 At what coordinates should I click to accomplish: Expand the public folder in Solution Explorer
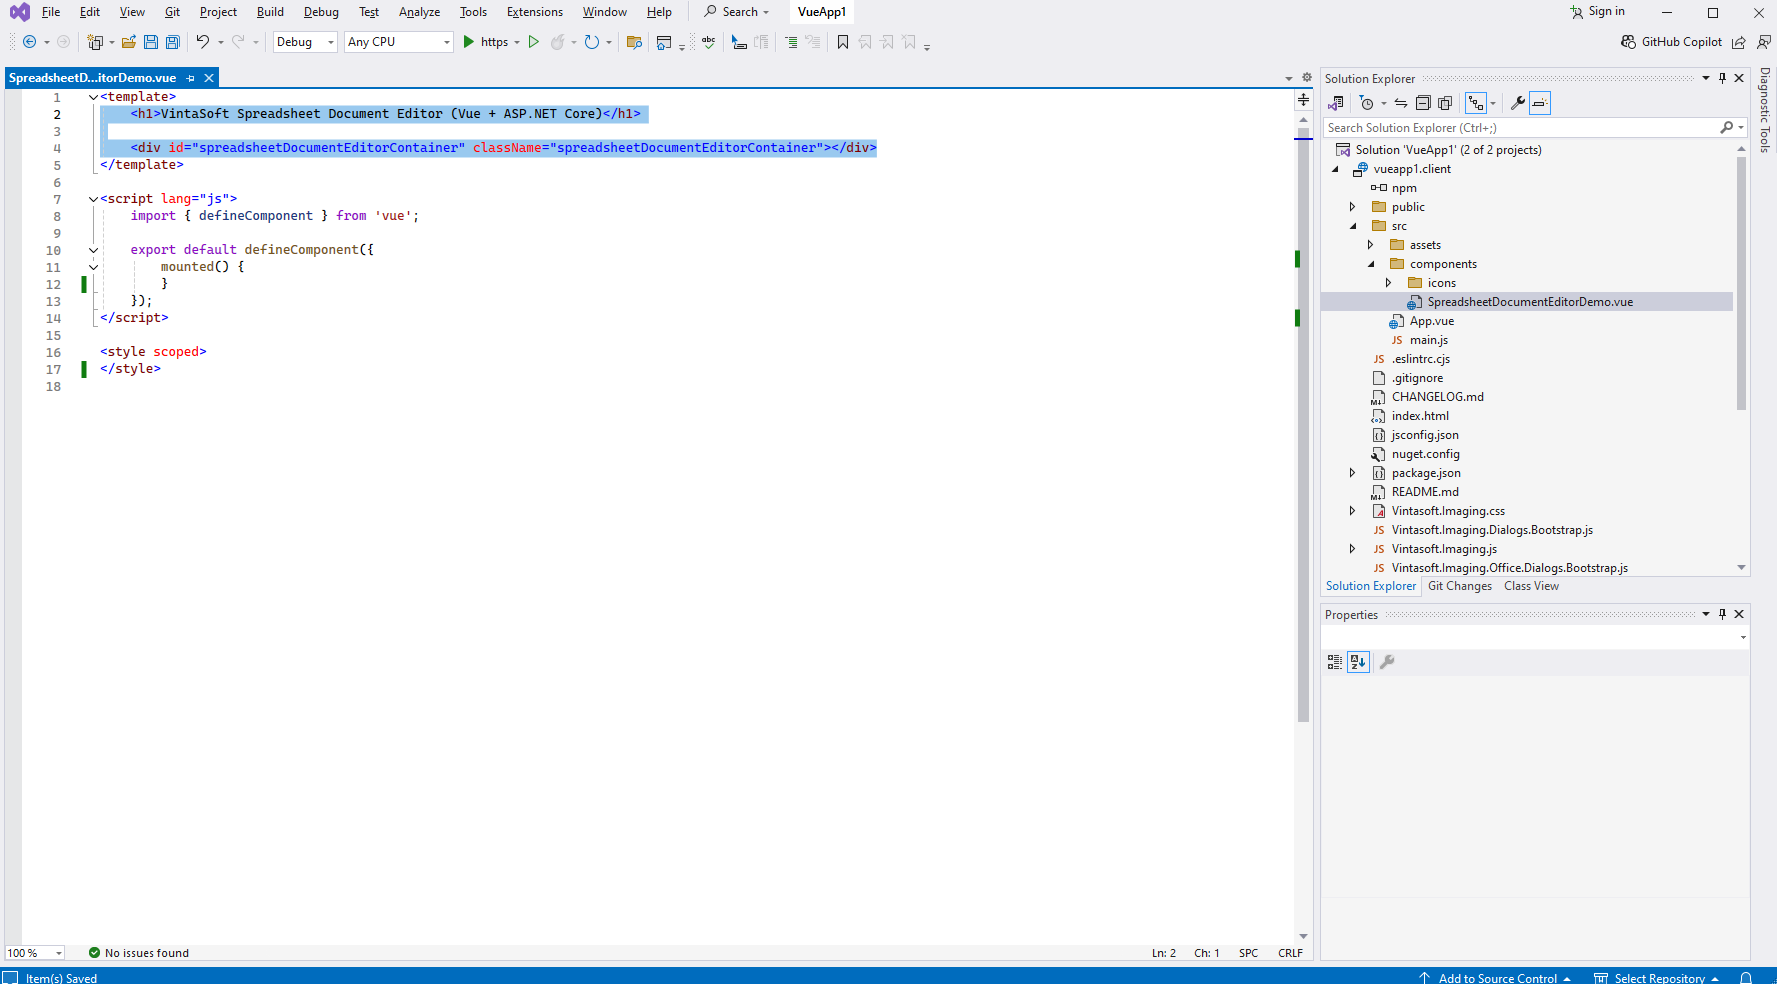point(1353,207)
